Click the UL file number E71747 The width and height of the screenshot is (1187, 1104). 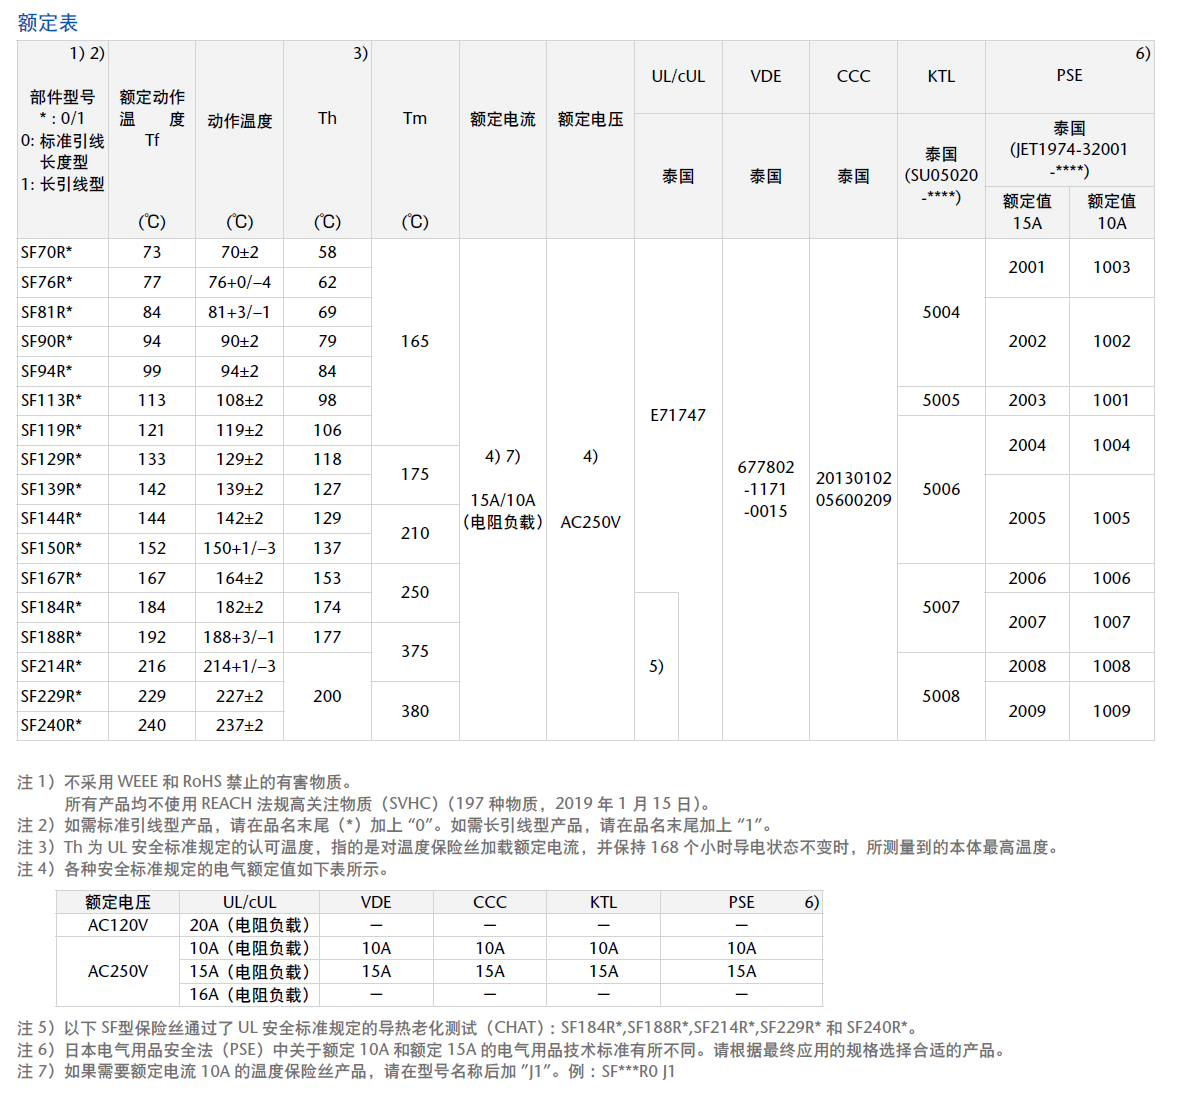click(x=678, y=415)
